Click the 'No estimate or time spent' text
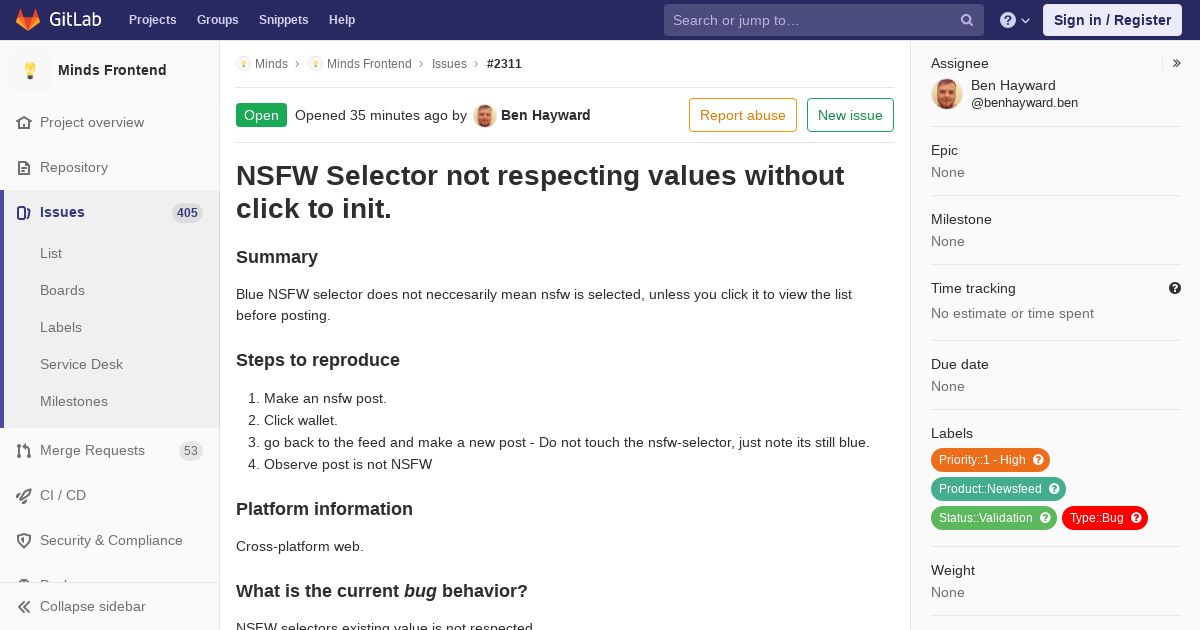This screenshot has height=630, width=1200. [x=1012, y=313]
